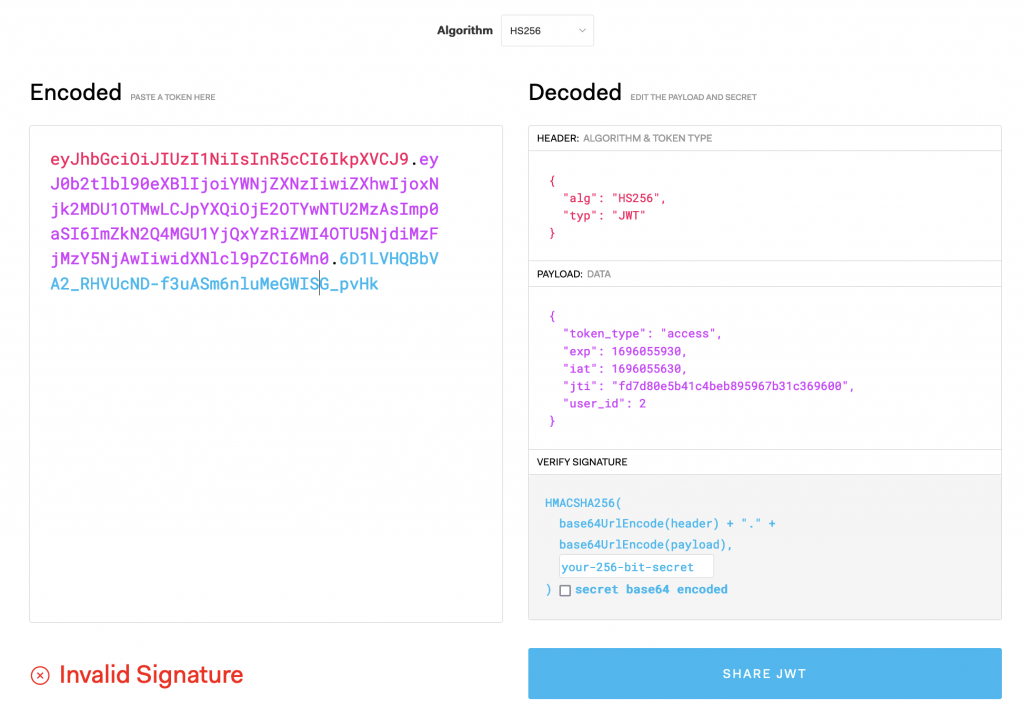1024x717 pixels.
Task: Select the PAYLOAD: DATA section label
Action: click(573, 274)
